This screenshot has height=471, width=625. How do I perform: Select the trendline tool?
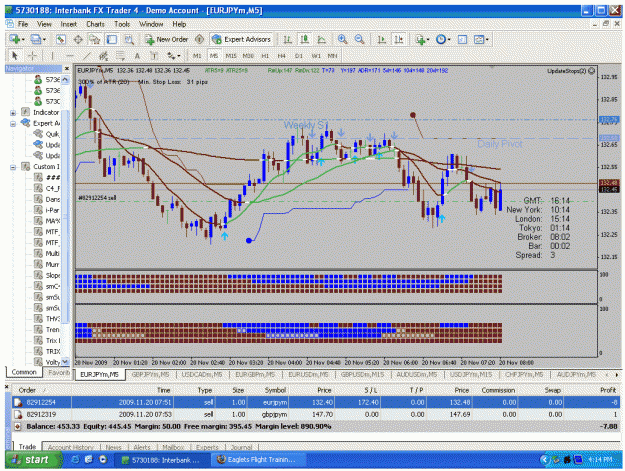(x=86, y=55)
